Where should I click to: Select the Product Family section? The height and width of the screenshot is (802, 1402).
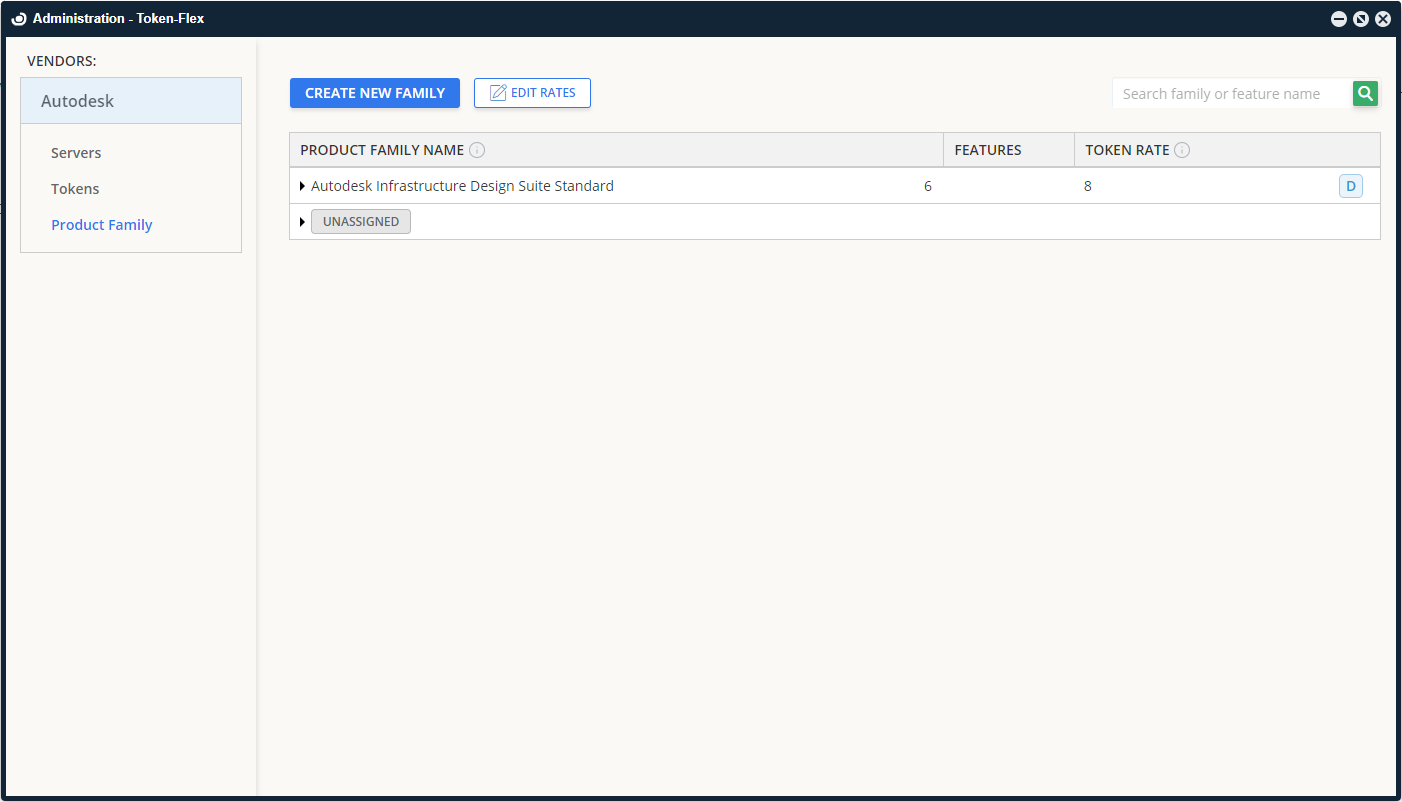click(x=101, y=224)
